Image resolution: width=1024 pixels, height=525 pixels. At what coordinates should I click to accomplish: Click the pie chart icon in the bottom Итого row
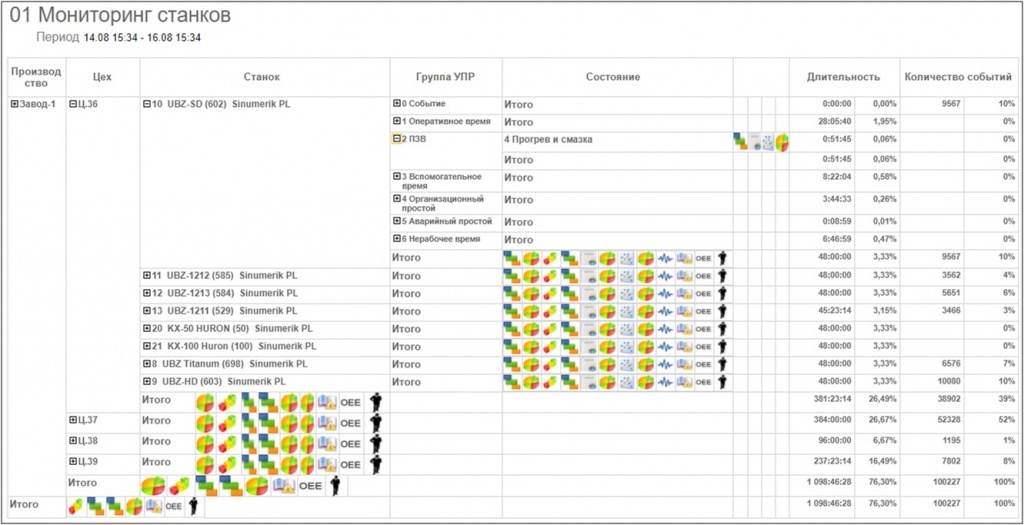pos(134,506)
